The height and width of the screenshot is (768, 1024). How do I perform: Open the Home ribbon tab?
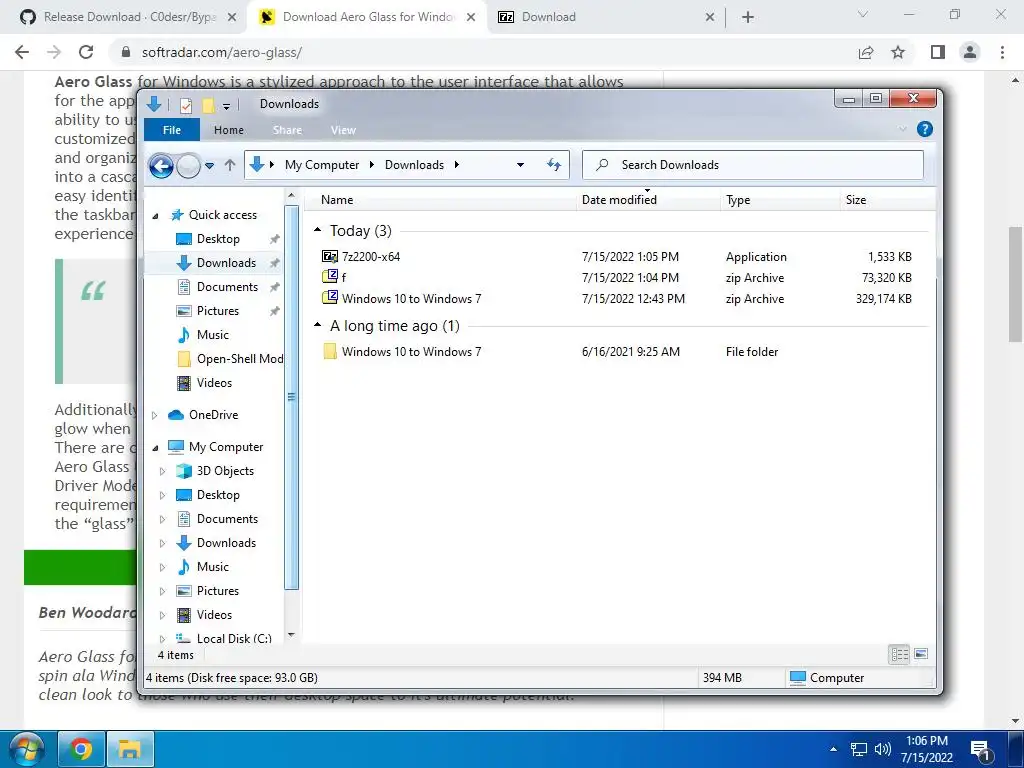point(229,130)
